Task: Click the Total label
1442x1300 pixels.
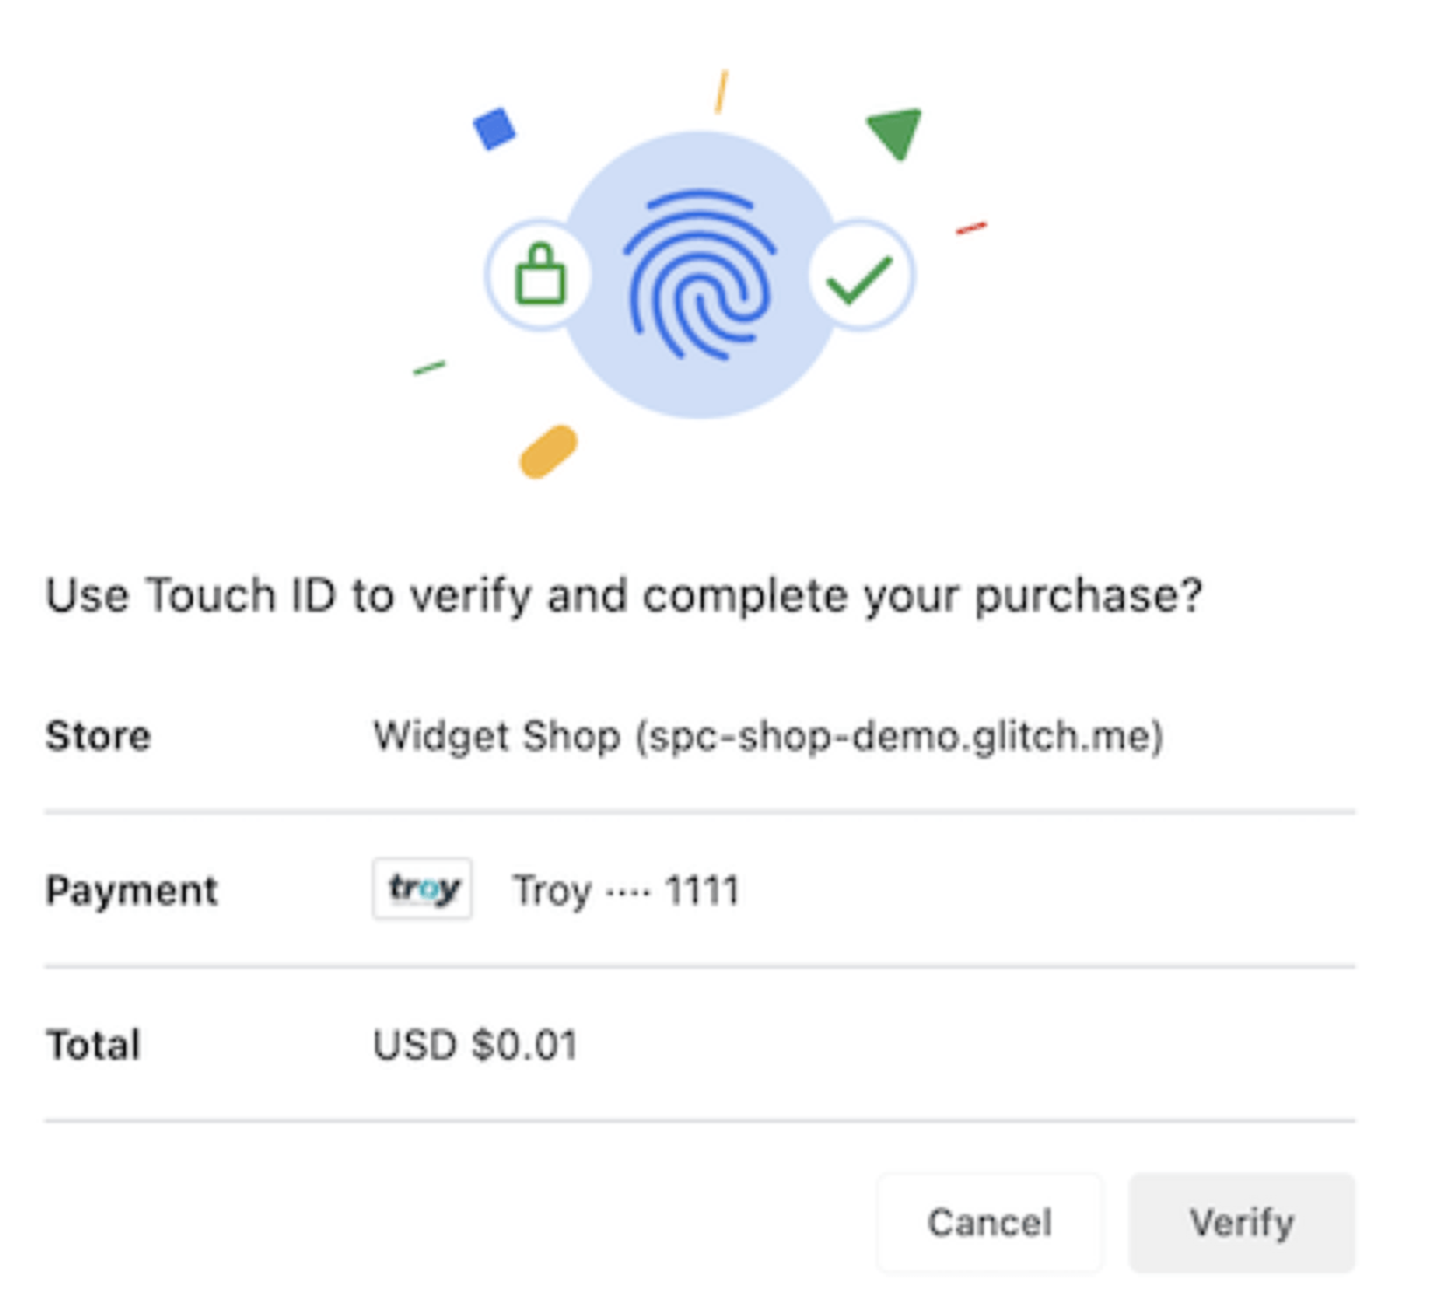Action: [x=93, y=1045]
